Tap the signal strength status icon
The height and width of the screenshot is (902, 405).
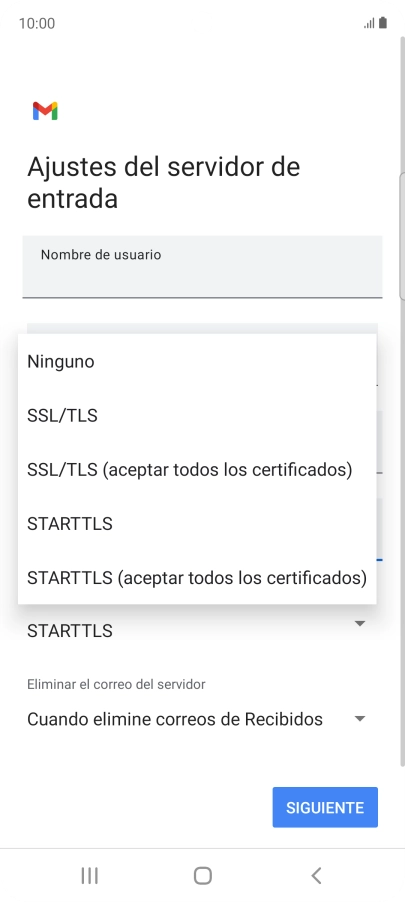(369, 24)
